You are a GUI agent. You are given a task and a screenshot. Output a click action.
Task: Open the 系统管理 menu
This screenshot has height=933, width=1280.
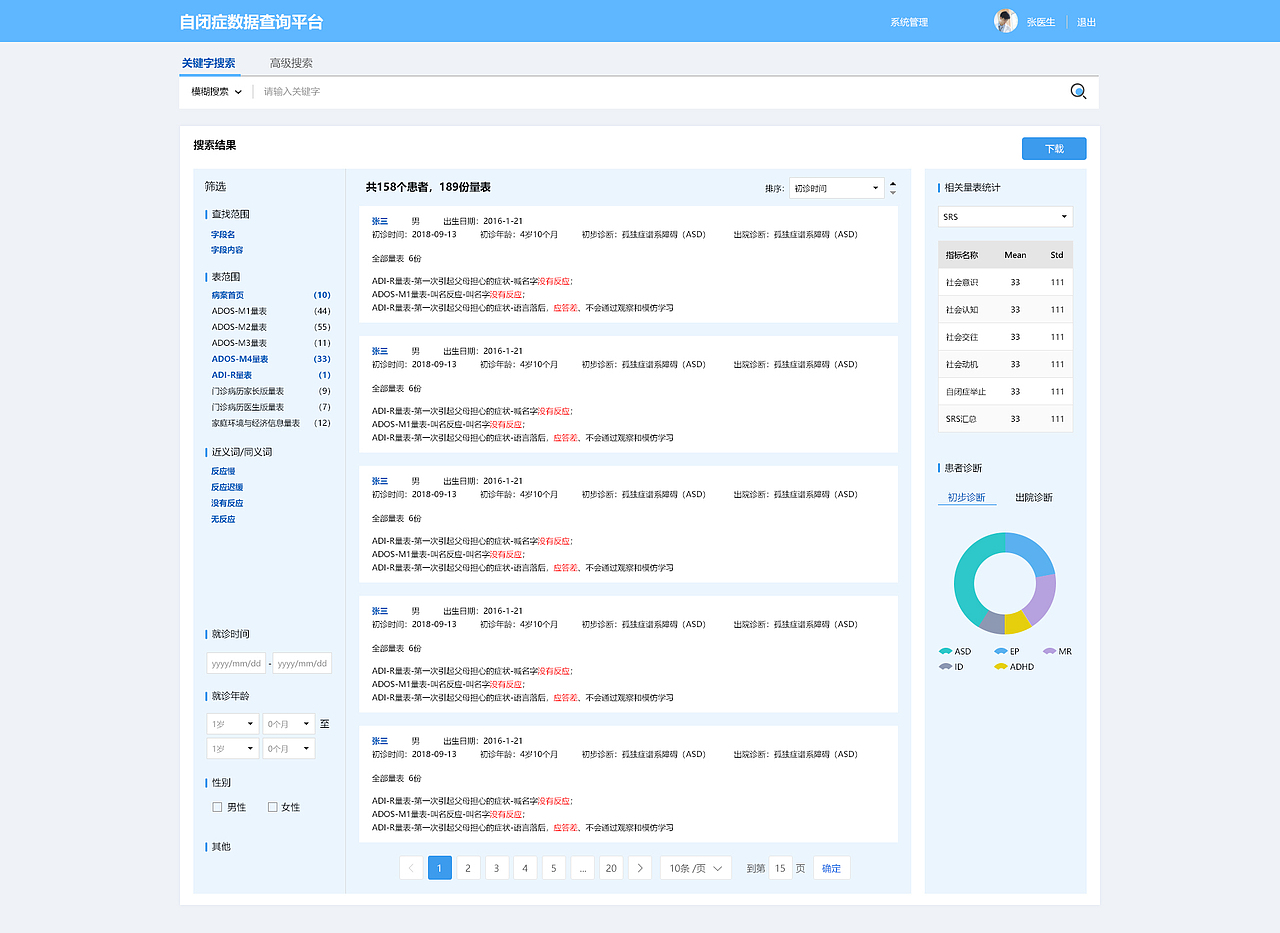pyautogui.click(x=909, y=22)
